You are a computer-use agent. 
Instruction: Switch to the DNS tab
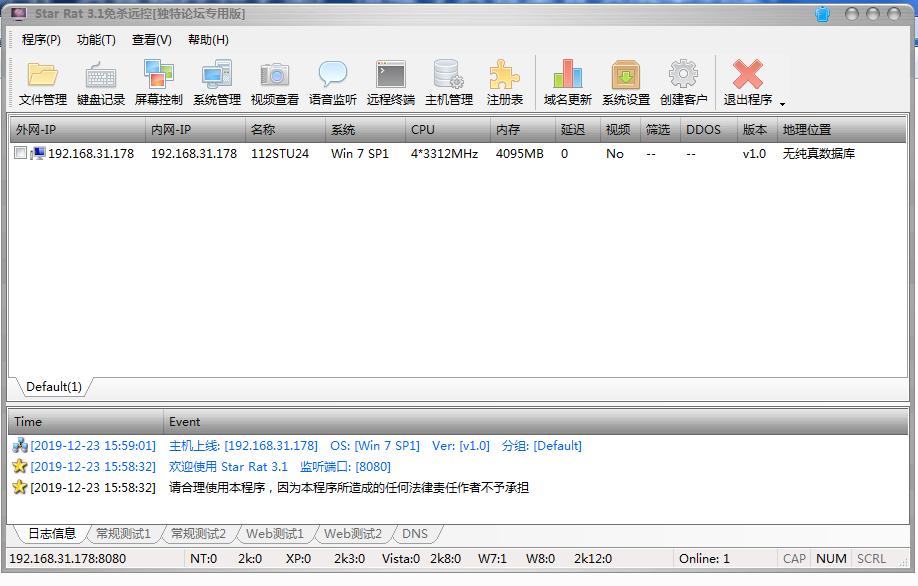(x=415, y=534)
